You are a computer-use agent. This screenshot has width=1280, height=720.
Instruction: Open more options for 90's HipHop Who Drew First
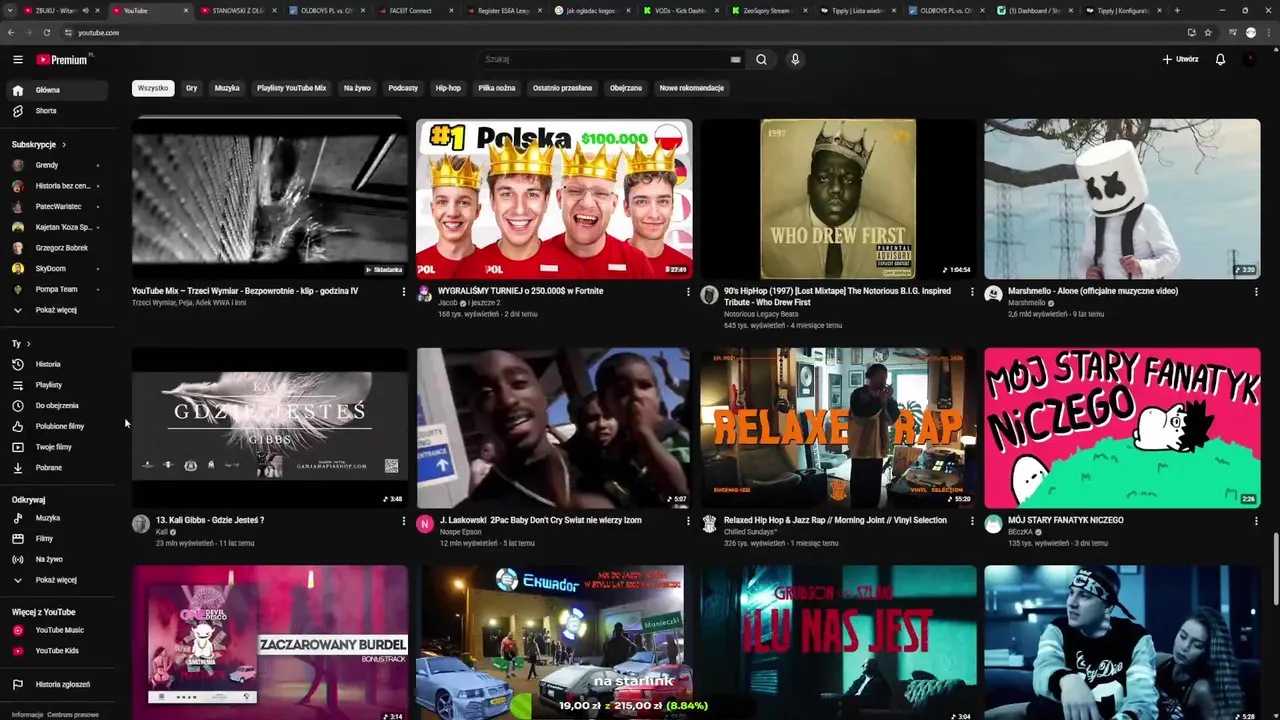[x=972, y=292]
